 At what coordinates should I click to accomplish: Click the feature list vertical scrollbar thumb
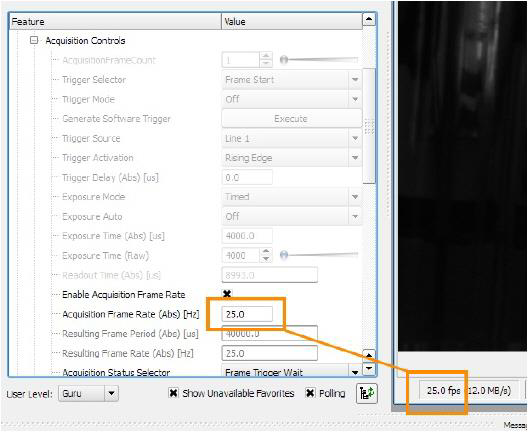pyautogui.click(x=369, y=125)
